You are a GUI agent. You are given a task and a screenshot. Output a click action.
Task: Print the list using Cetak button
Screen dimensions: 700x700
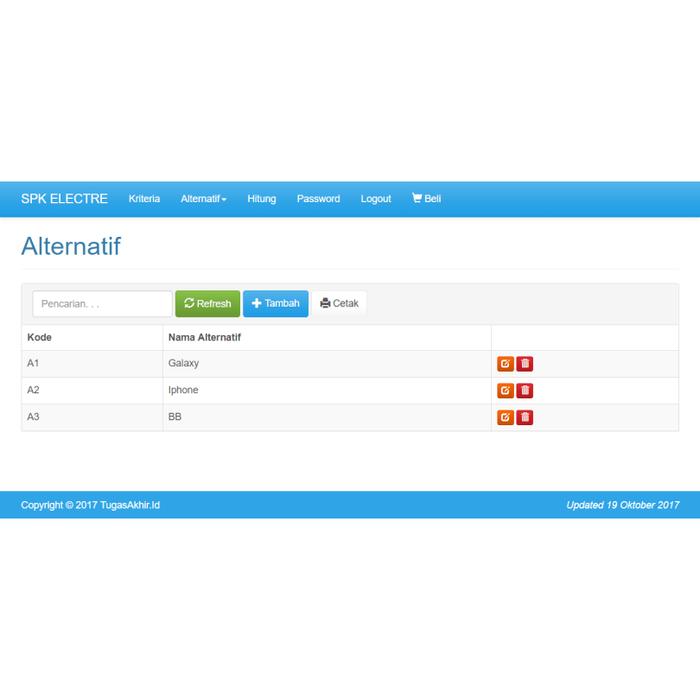(x=339, y=304)
